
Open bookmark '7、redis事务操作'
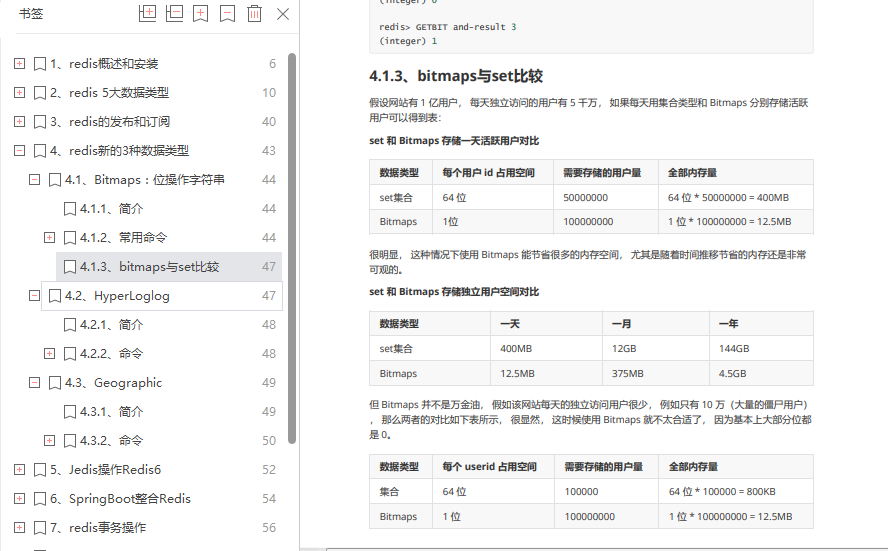98,528
